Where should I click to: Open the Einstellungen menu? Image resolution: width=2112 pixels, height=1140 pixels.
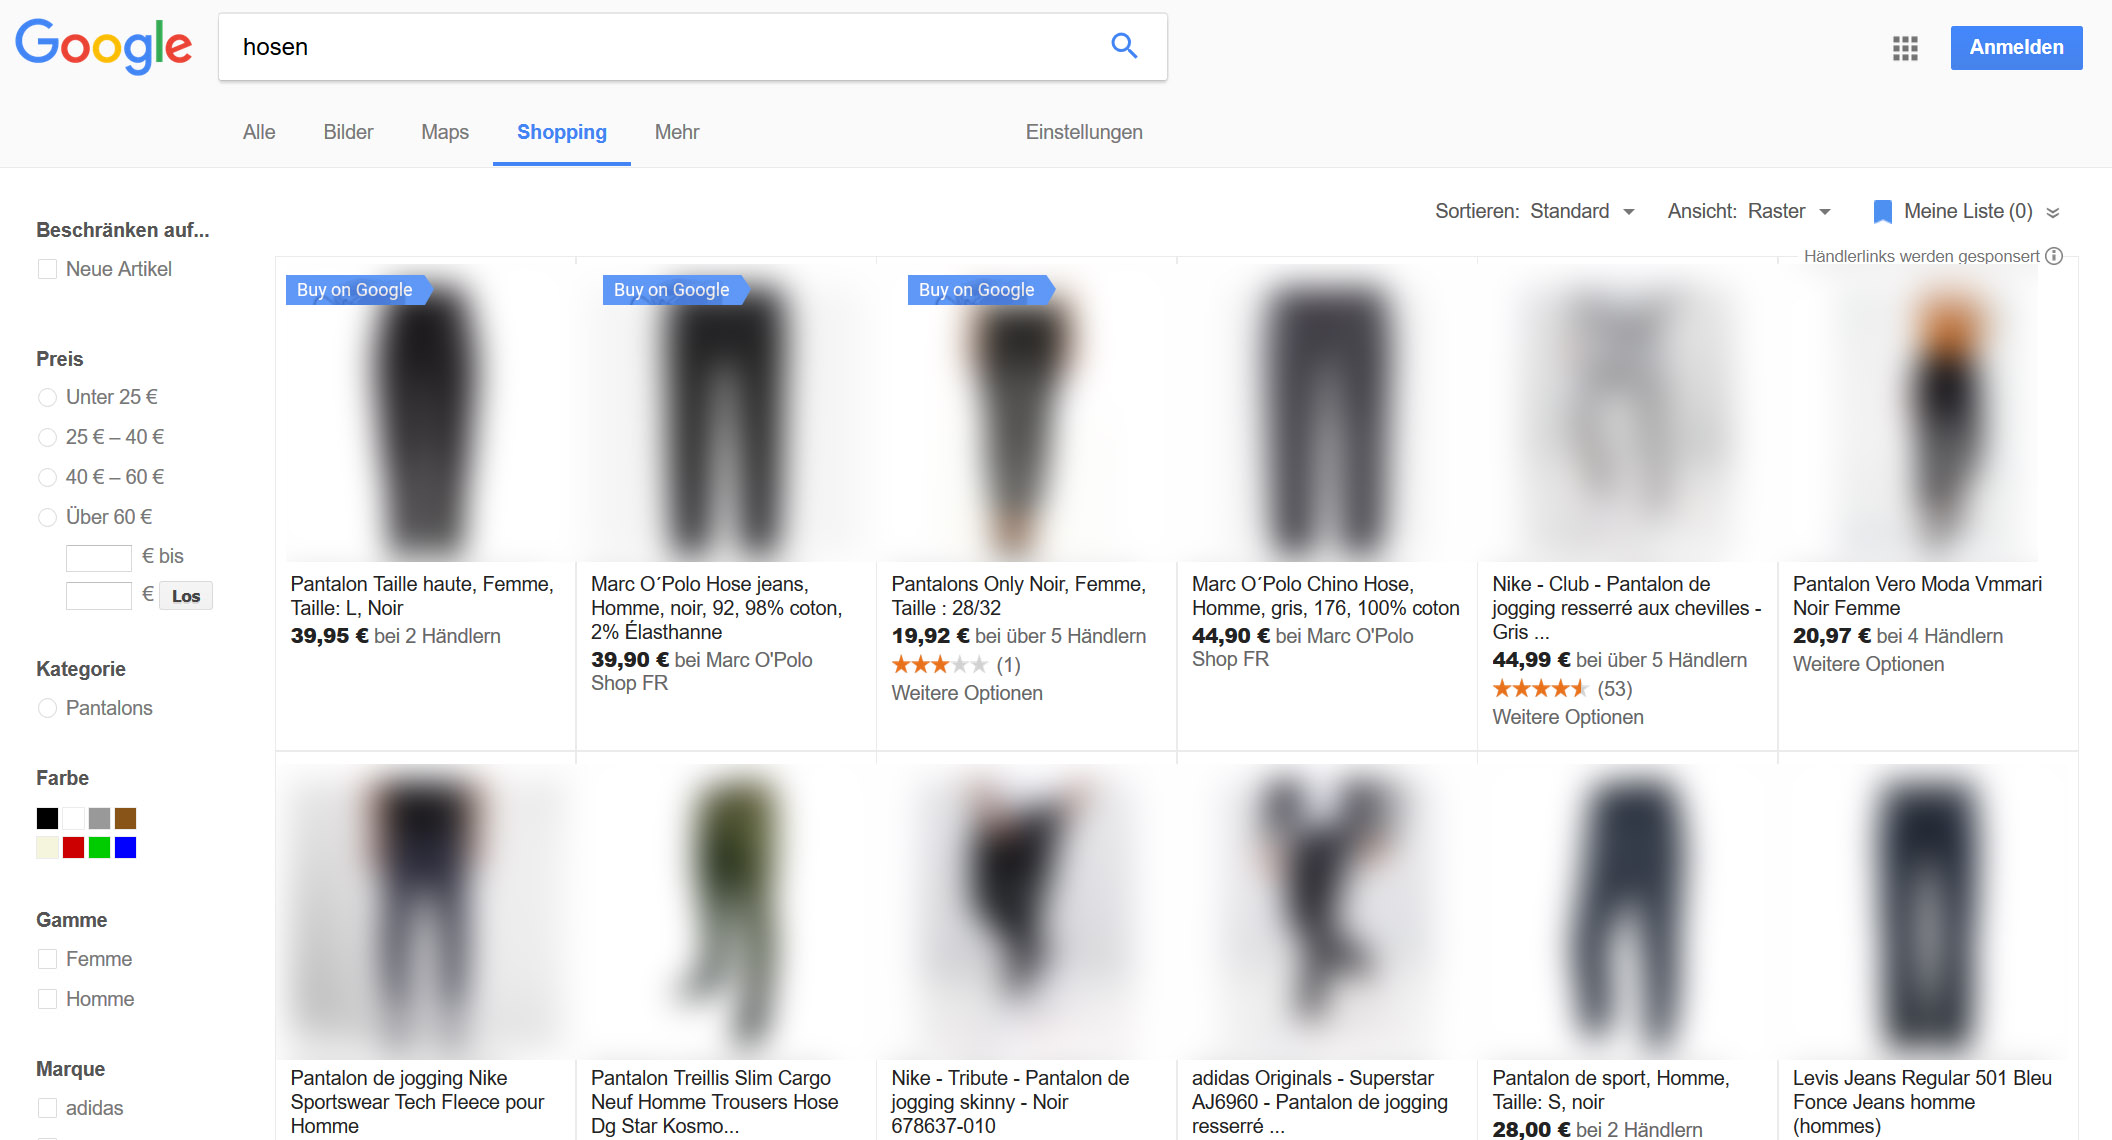point(1083,131)
